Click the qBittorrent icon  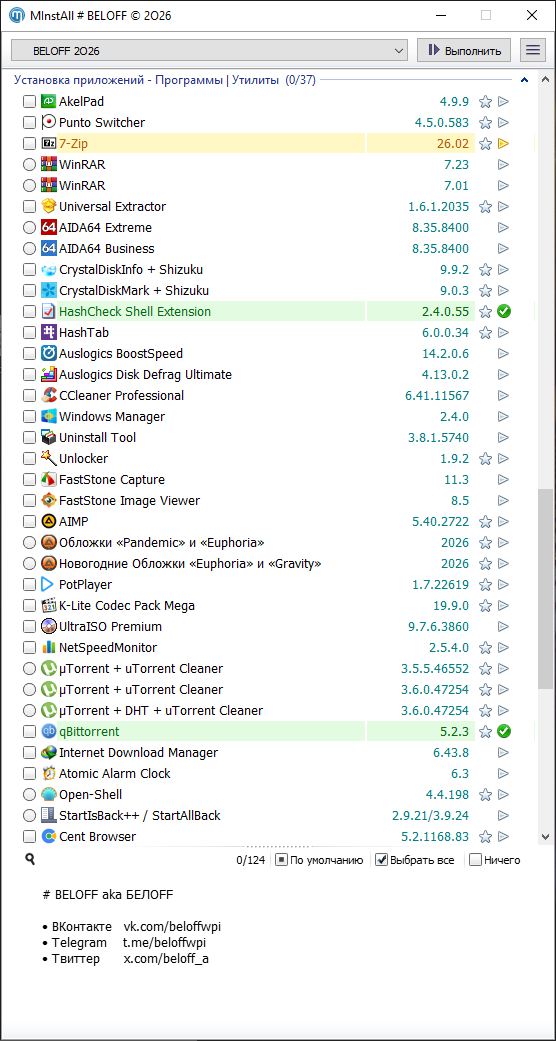tap(48, 732)
